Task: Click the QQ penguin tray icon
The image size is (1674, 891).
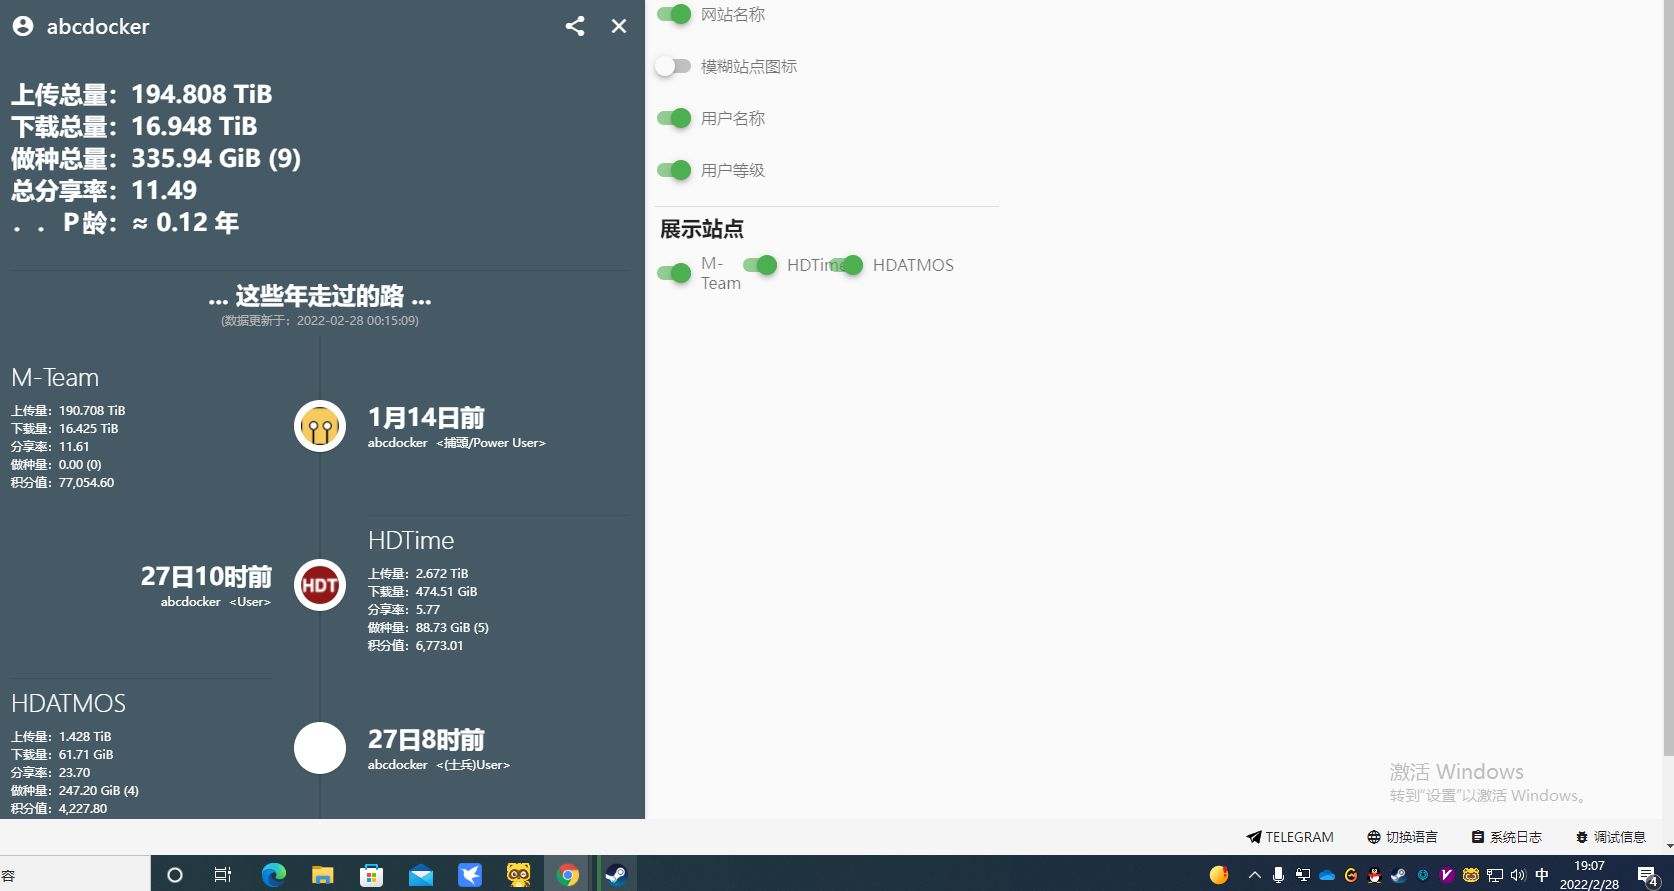Action: pos(1375,875)
